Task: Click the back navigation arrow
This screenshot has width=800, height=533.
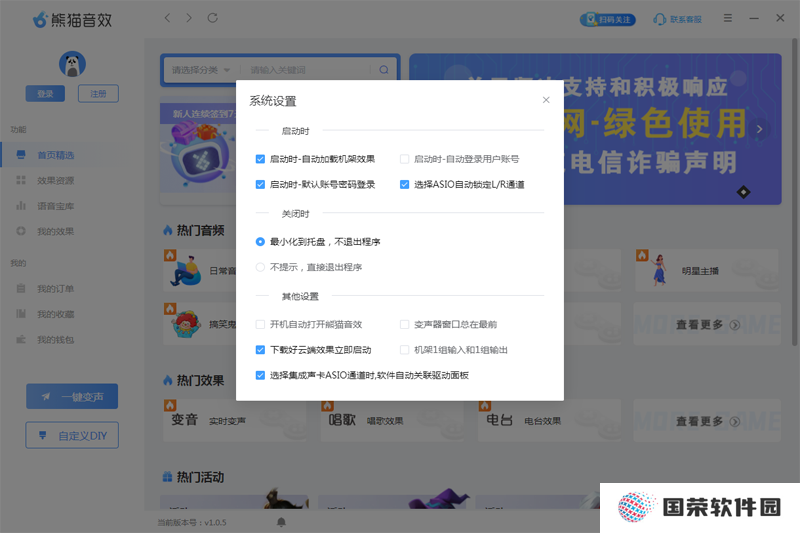Action: tap(167, 18)
